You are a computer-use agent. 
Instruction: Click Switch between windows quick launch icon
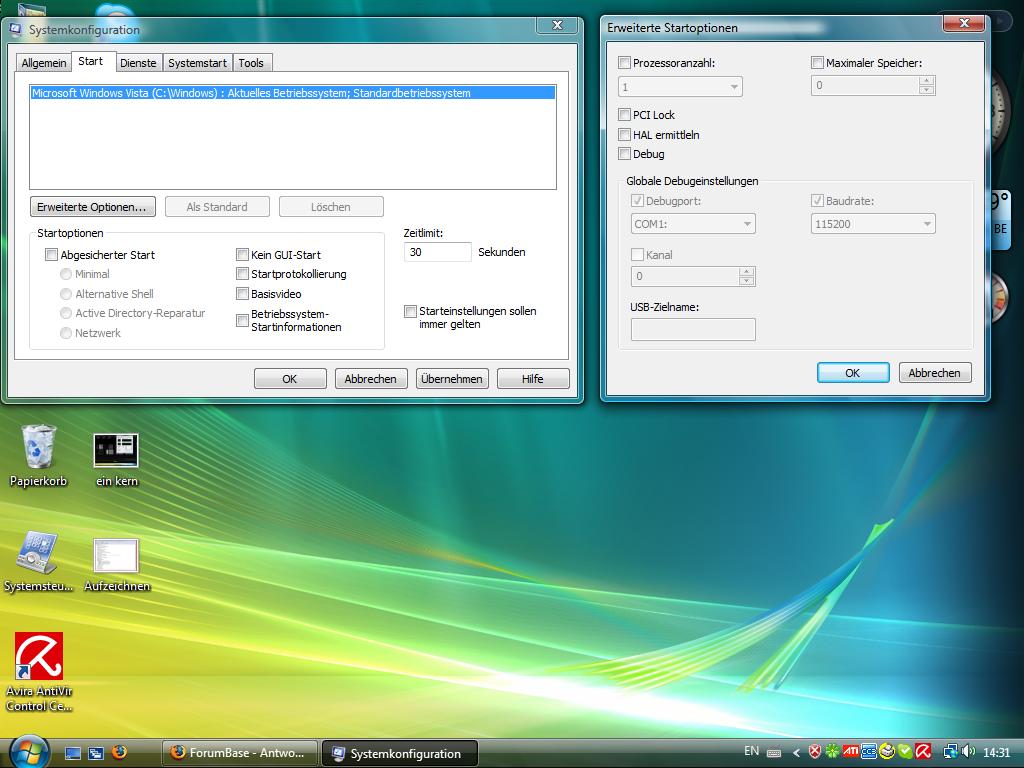point(96,753)
